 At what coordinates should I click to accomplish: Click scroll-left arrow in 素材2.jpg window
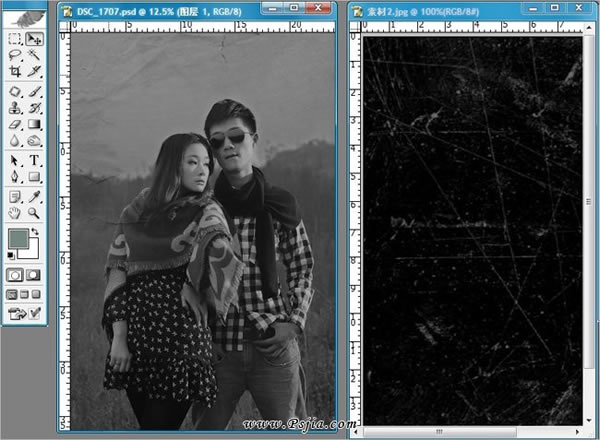pyautogui.click(x=357, y=432)
